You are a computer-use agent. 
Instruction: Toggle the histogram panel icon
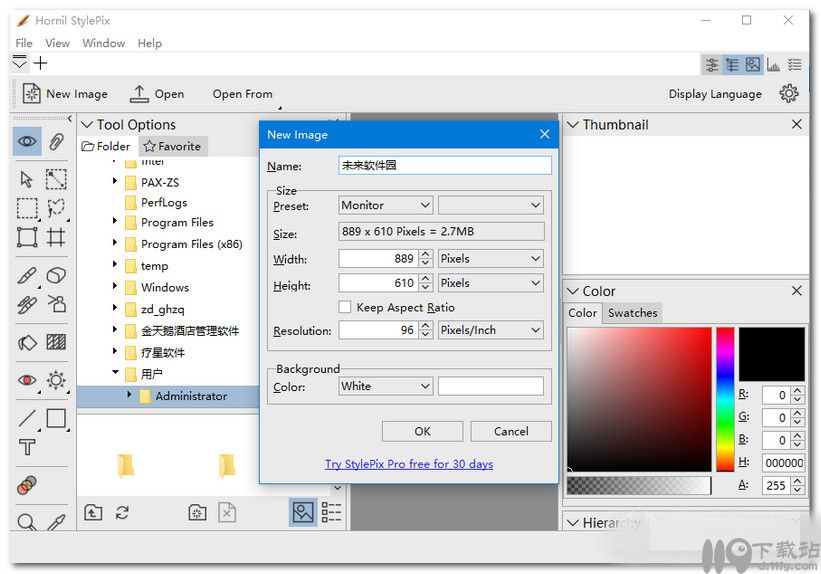point(773,65)
